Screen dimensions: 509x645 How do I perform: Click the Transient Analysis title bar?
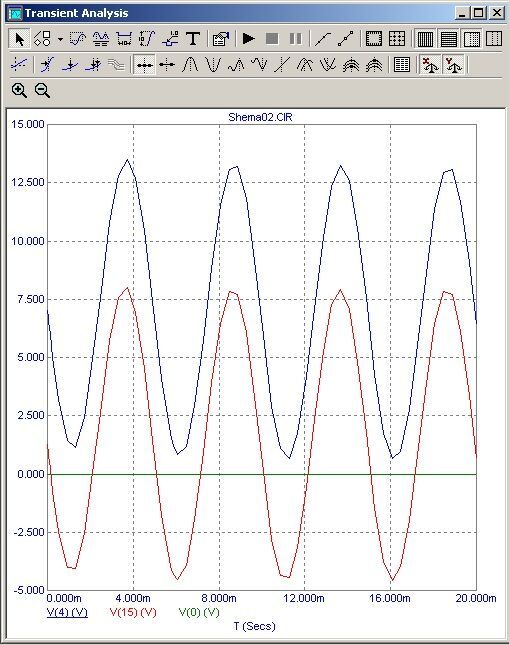coord(254,14)
